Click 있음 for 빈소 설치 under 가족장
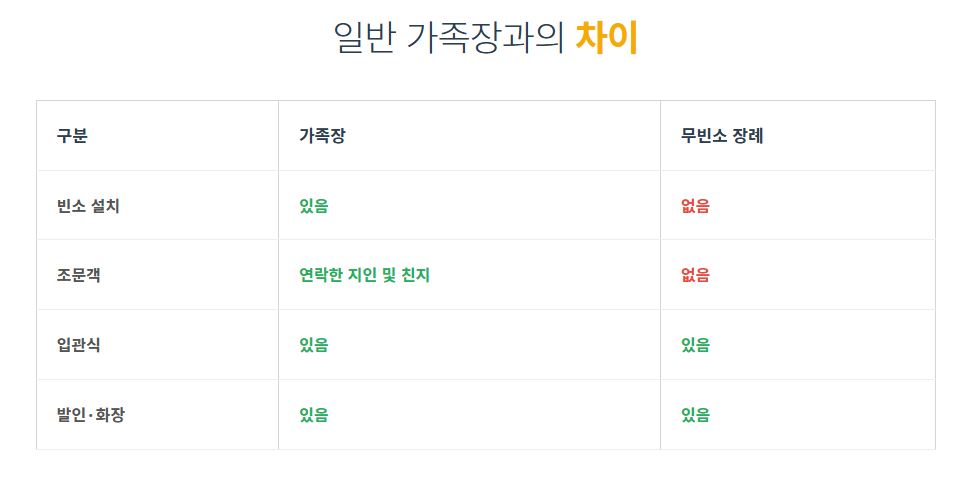The image size is (971, 492). [x=314, y=206]
